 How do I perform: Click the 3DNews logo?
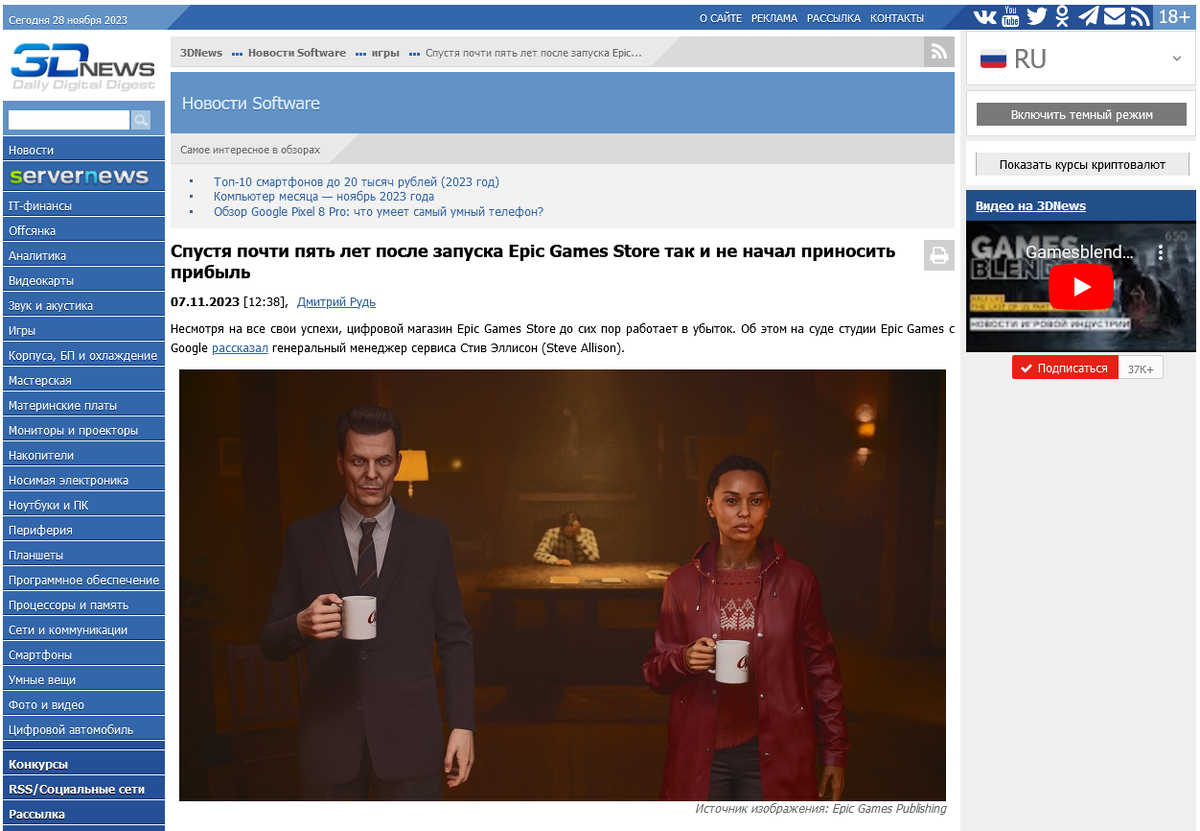(x=83, y=67)
